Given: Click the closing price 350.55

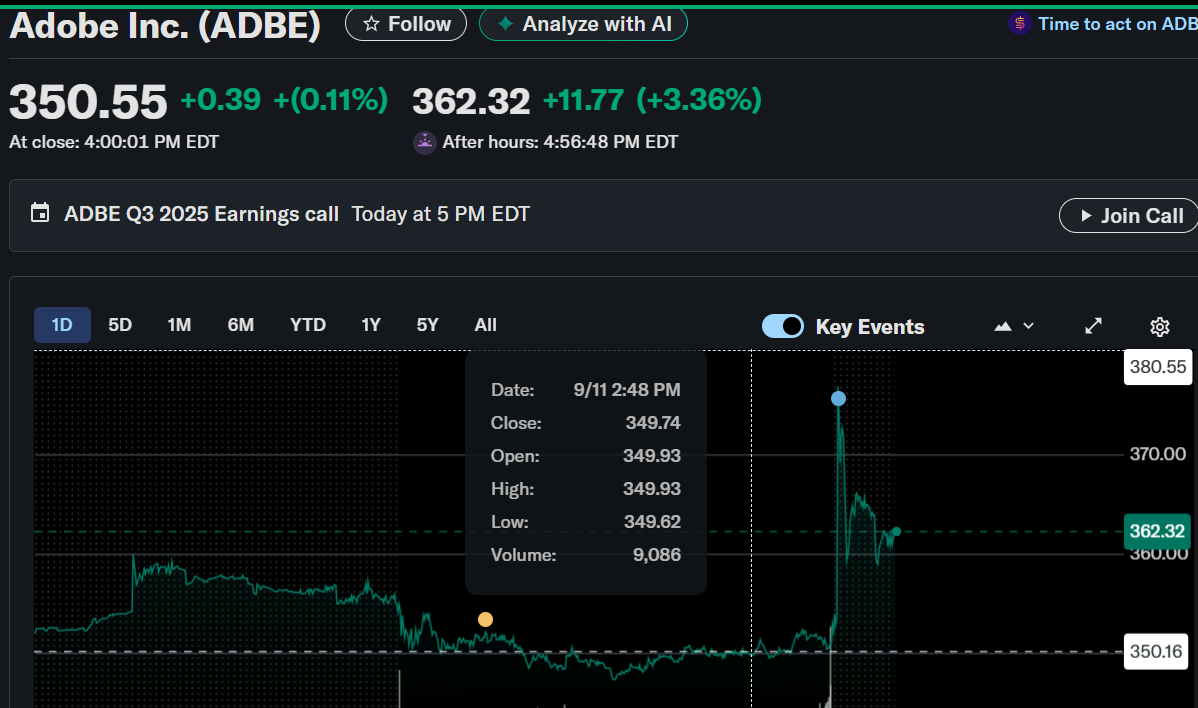Looking at the screenshot, I should (88, 102).
